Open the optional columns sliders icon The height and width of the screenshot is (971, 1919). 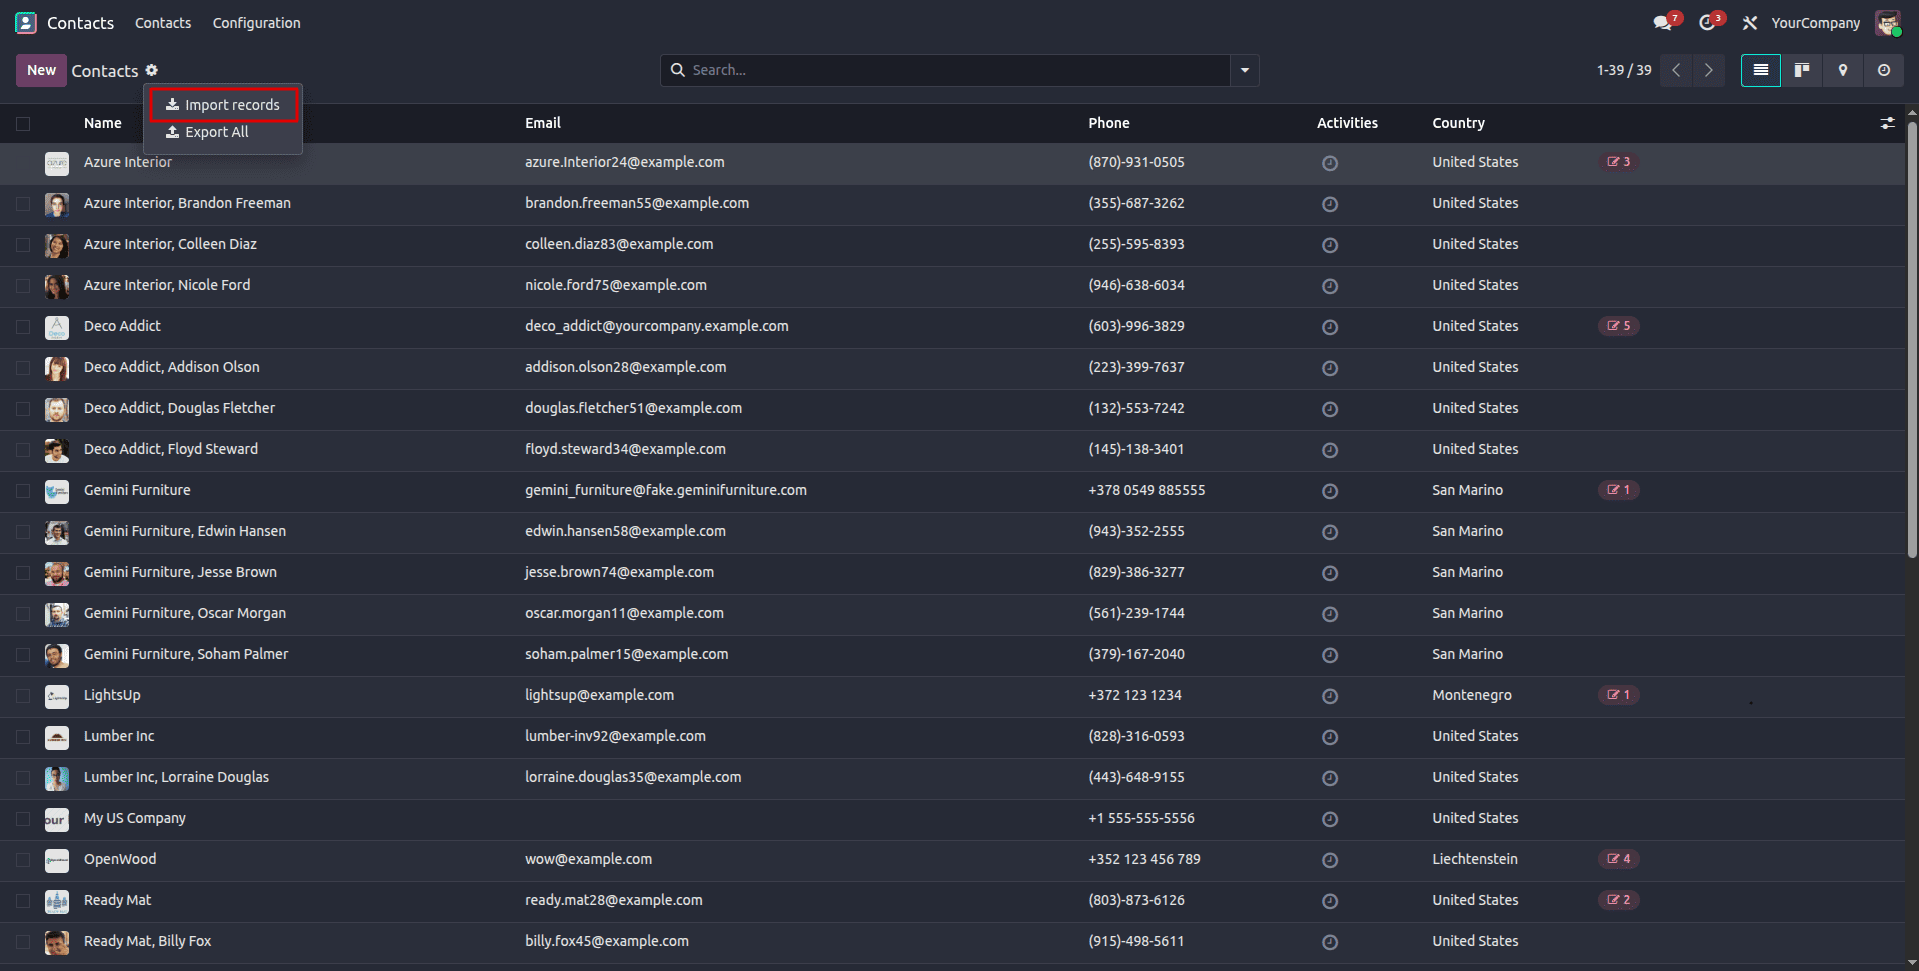coord(1888,123)
